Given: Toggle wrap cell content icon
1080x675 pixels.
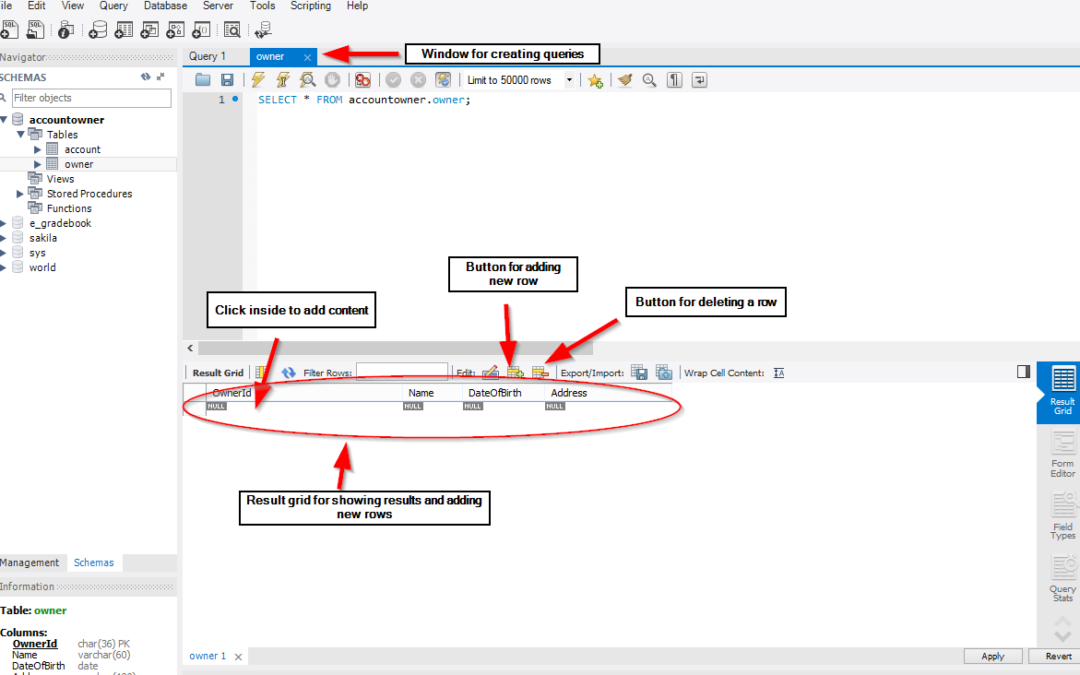Looking at the screenshot, I should tap(779, 373).
